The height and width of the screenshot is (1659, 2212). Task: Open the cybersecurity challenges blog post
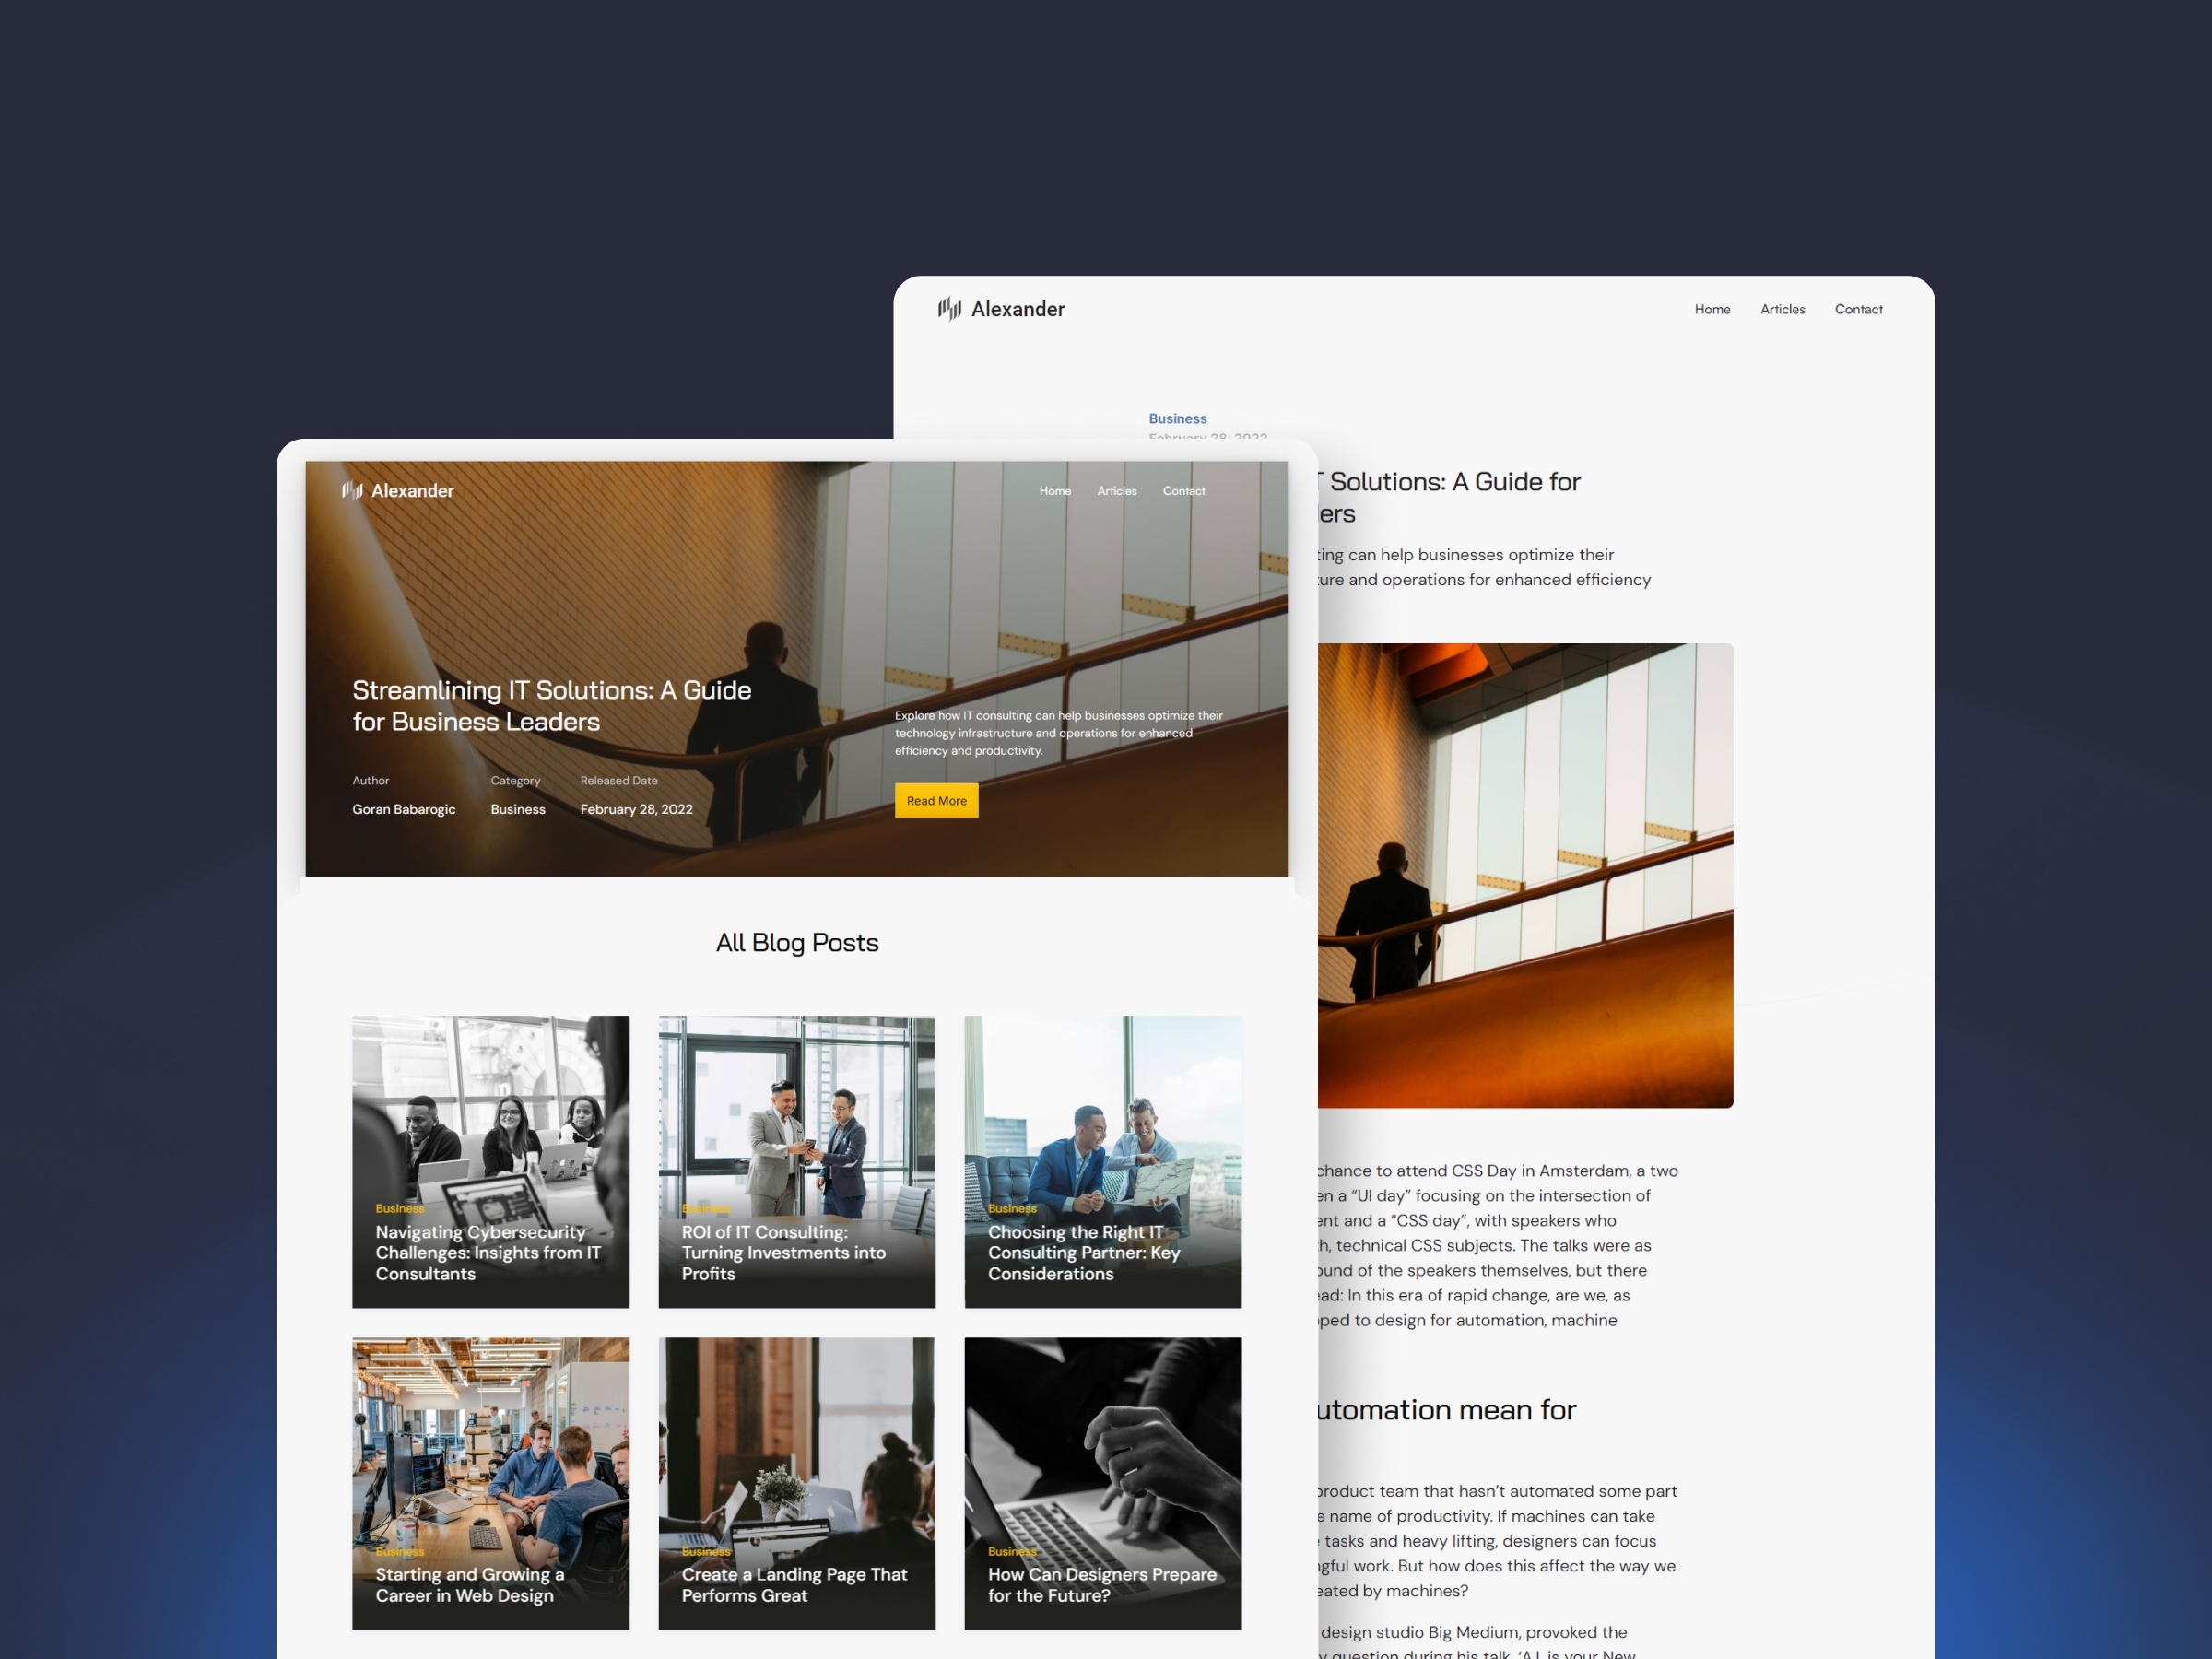[491, 1159]
